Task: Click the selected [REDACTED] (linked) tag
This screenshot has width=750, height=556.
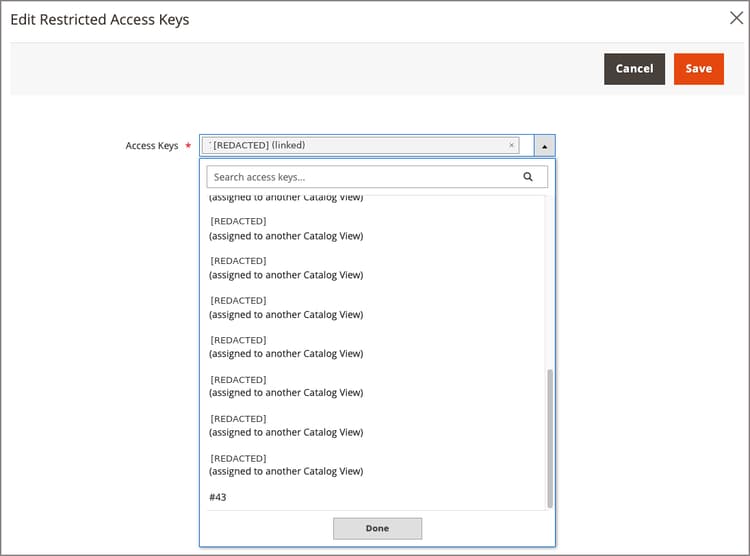Action: pyautogui.click(x=361, y=145)
